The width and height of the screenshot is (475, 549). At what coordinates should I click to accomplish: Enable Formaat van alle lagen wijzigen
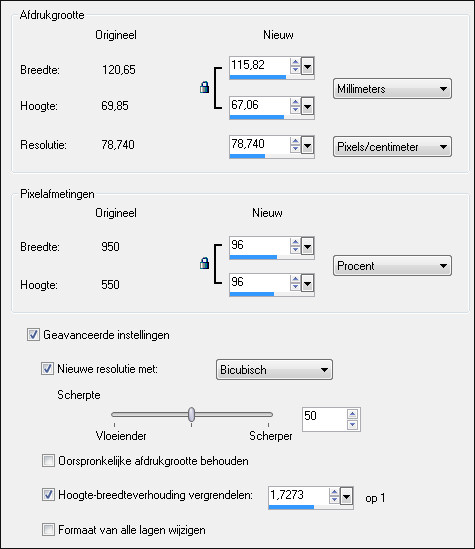48,529
